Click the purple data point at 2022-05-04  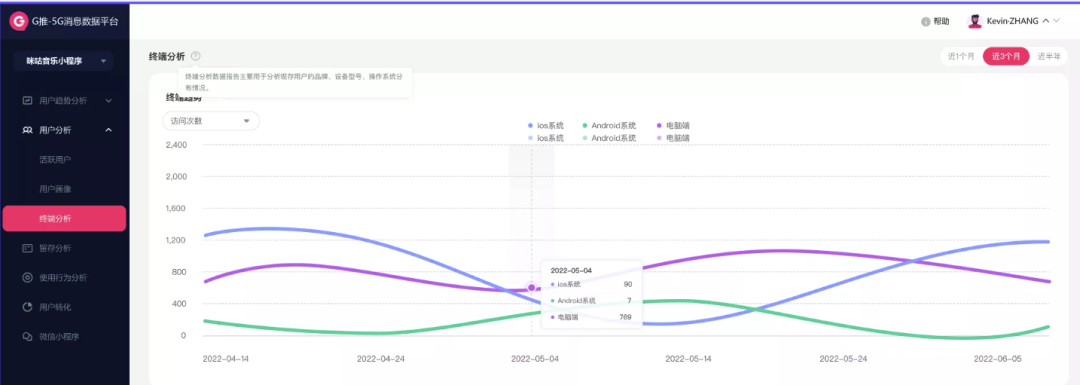coord(531,287)
